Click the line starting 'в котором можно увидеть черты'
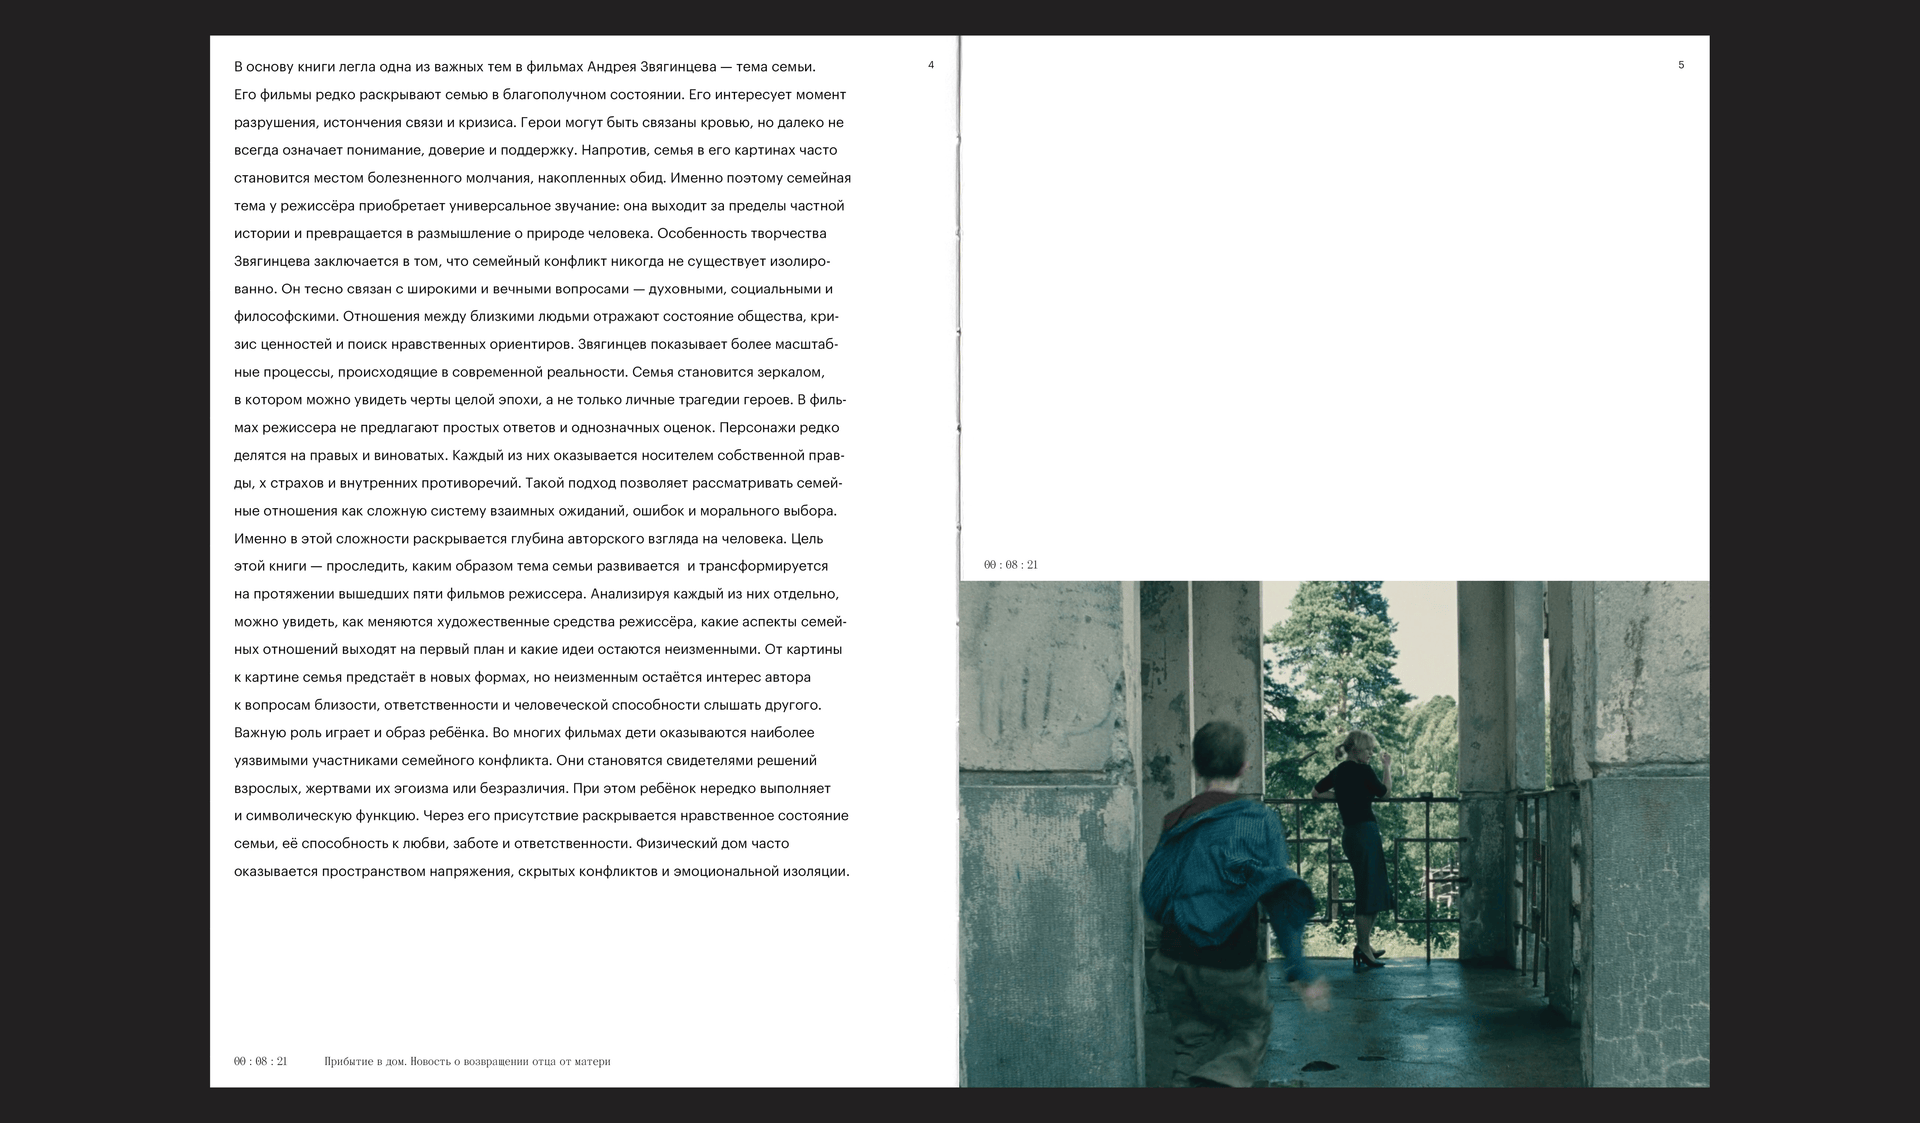1920x1123 pixels. pyautogui.click(x=540, y=400)
